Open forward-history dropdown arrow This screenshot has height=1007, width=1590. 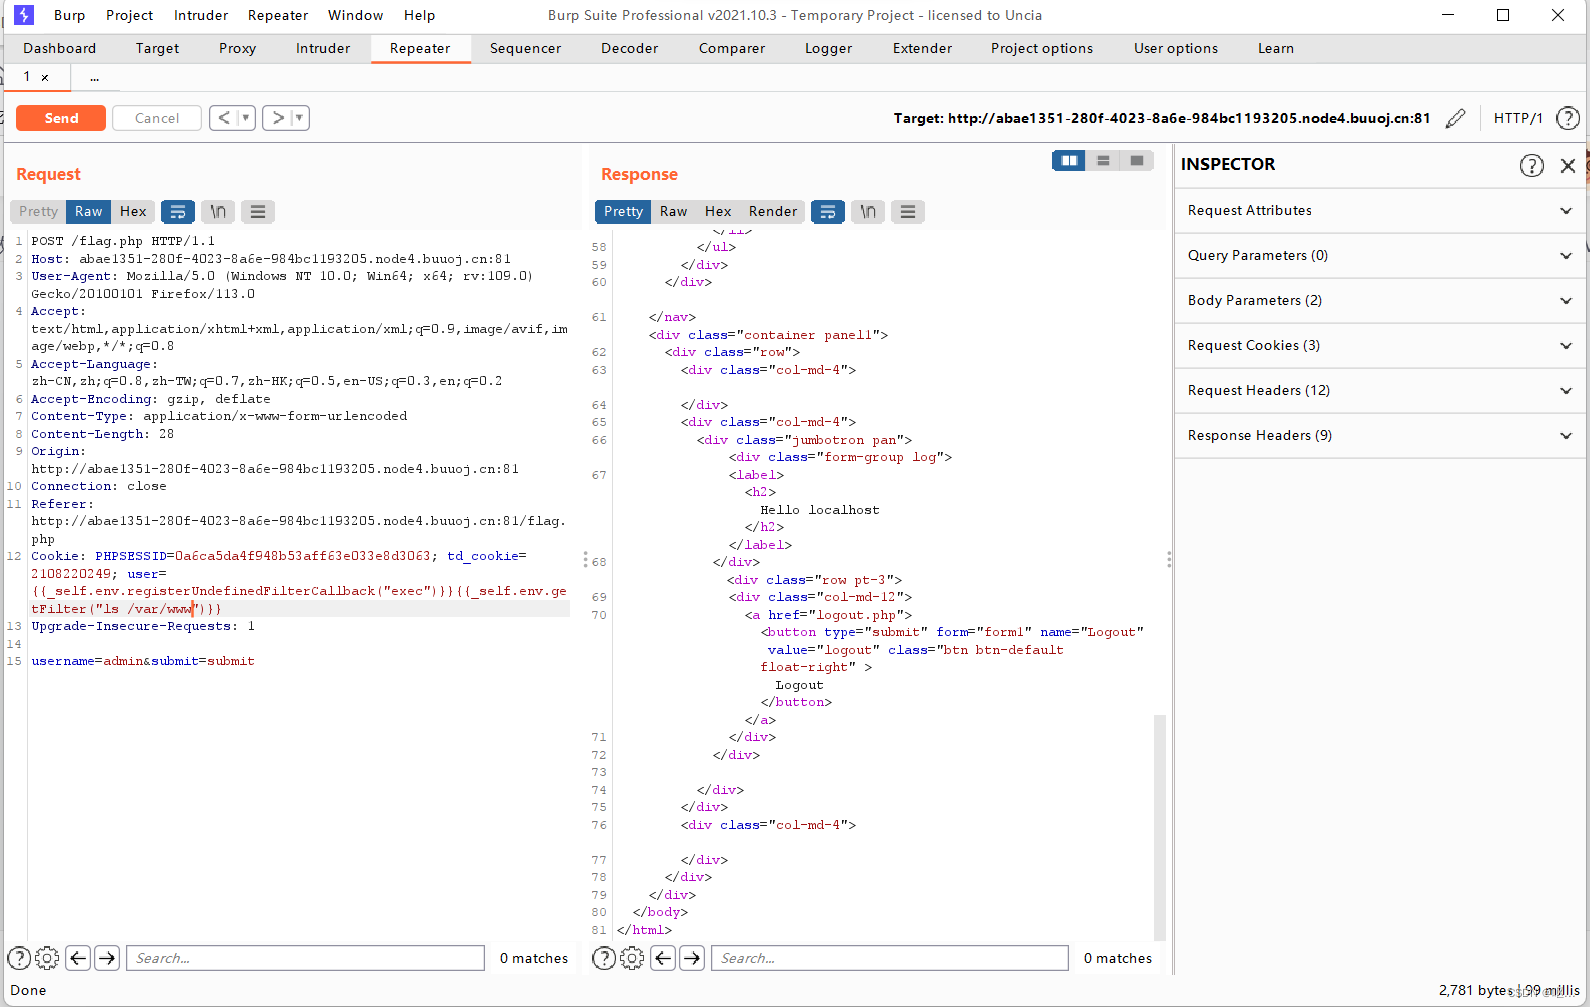coord(299,118)
